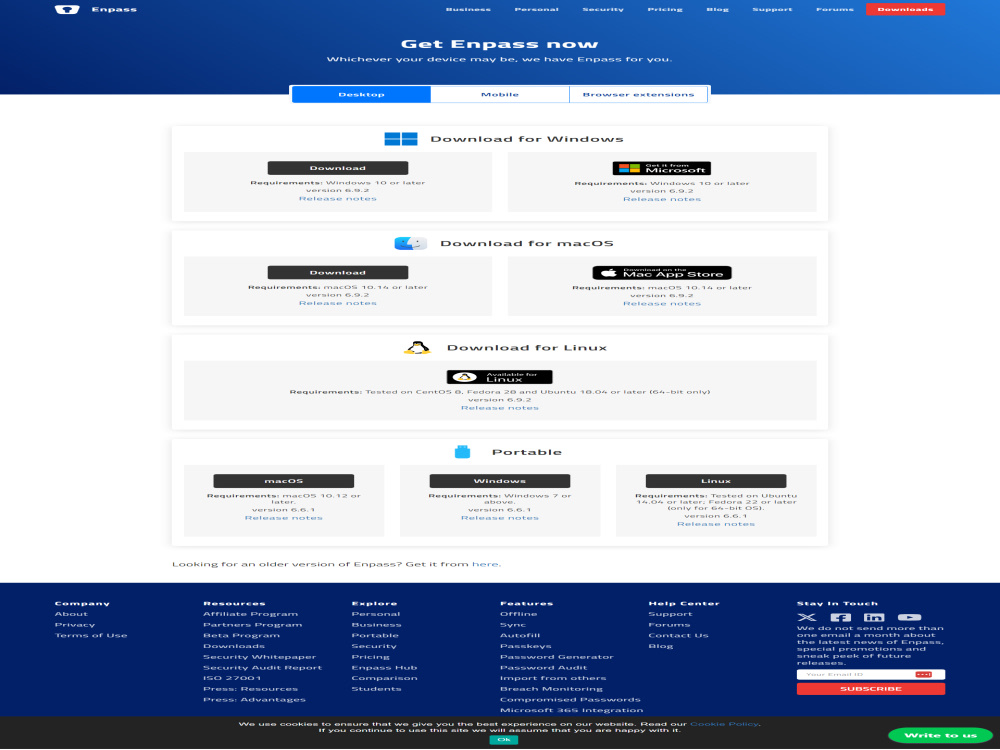Open Partners Program footer link

[x=253, y=625]
